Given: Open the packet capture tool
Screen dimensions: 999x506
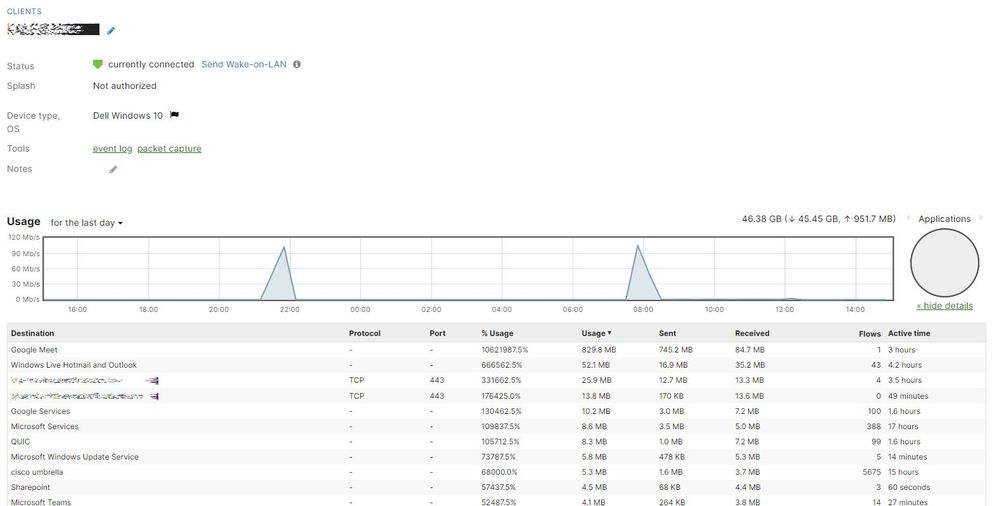Looking at the screenshot, I should [169, 149].
